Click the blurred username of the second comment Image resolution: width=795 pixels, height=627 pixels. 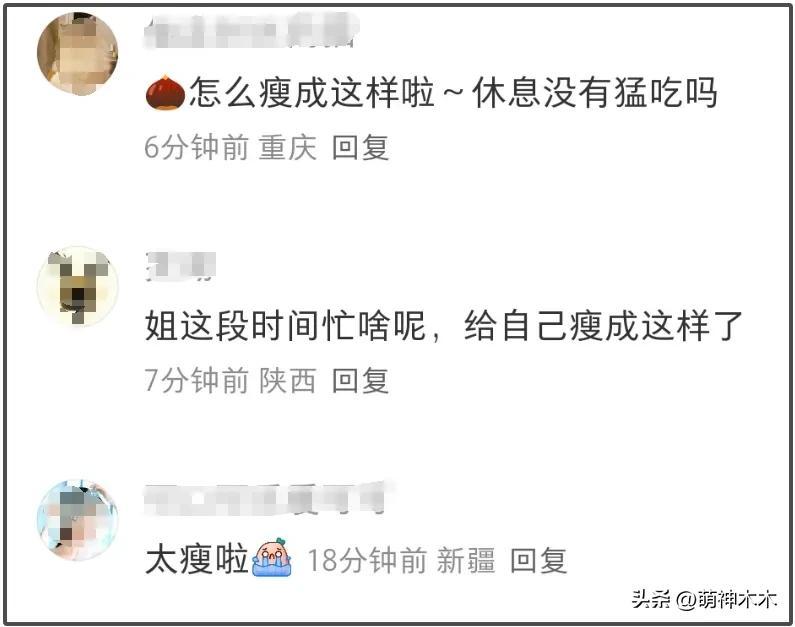pyautogui.click(x=180, y=266)
